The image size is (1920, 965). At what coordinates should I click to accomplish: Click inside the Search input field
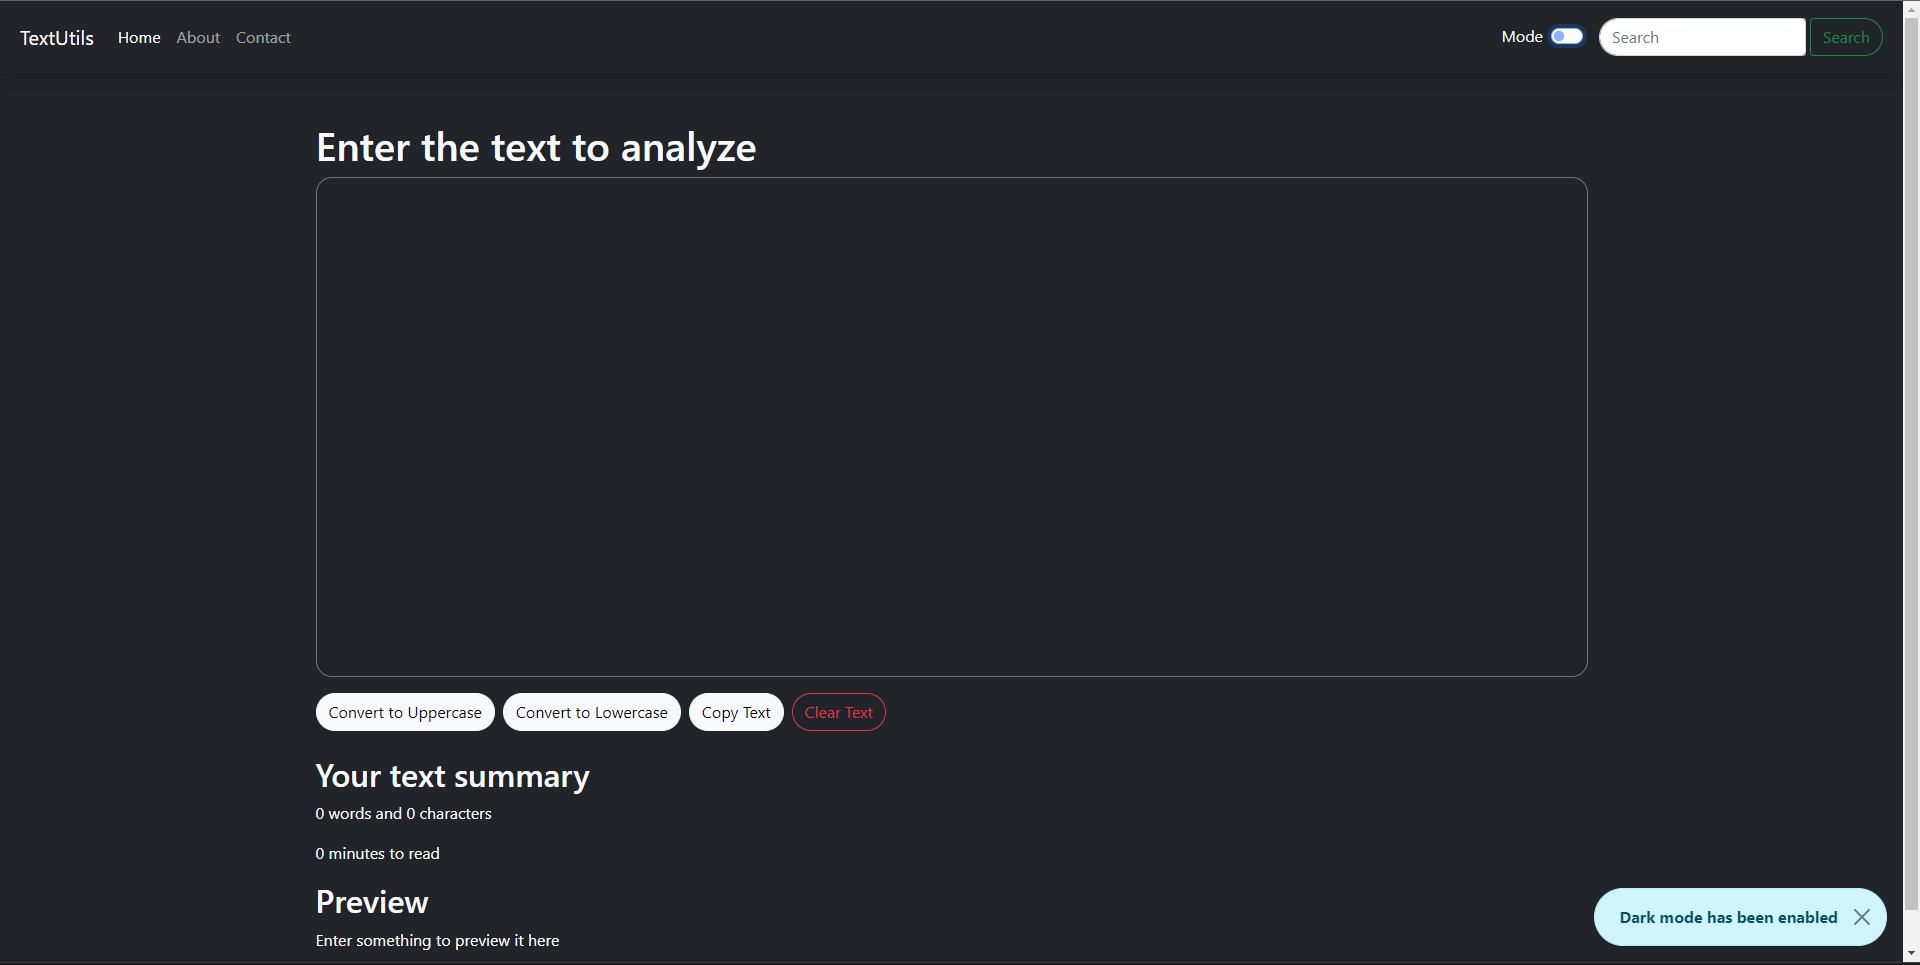point(1702,36)
